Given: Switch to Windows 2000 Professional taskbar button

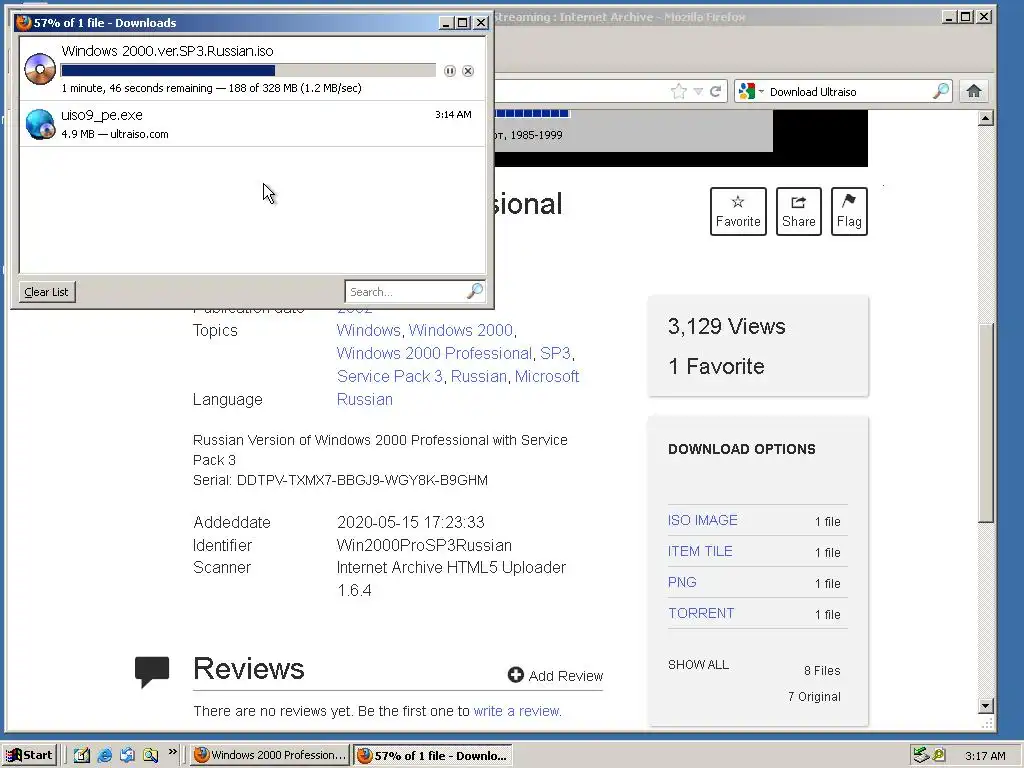Looking at the screenshot, I should tap(270, 755).
